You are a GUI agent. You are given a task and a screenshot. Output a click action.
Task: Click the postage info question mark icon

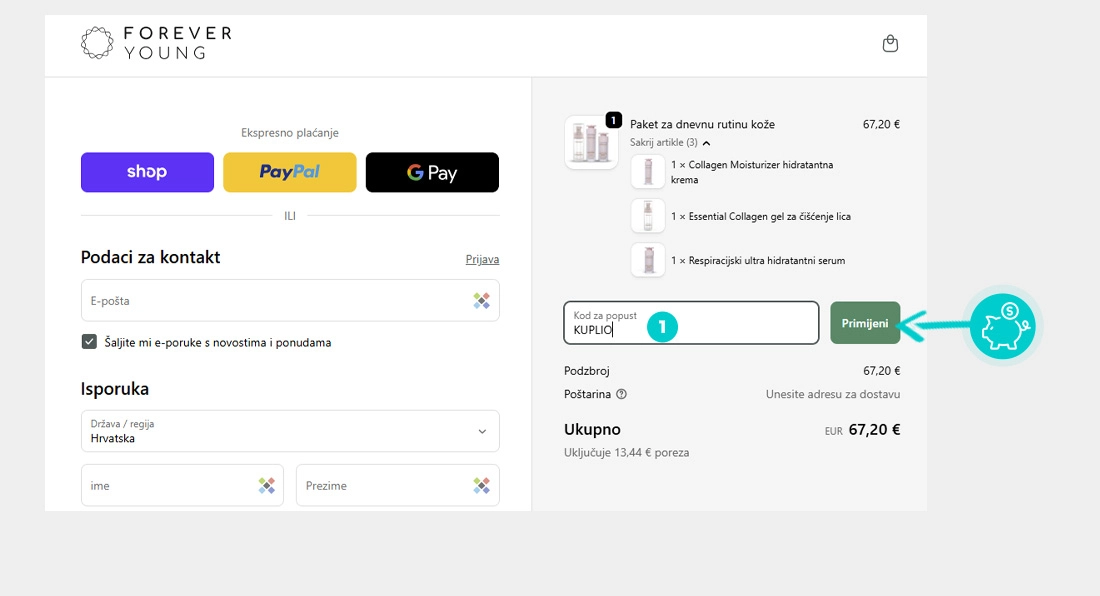tap(621, 394)
